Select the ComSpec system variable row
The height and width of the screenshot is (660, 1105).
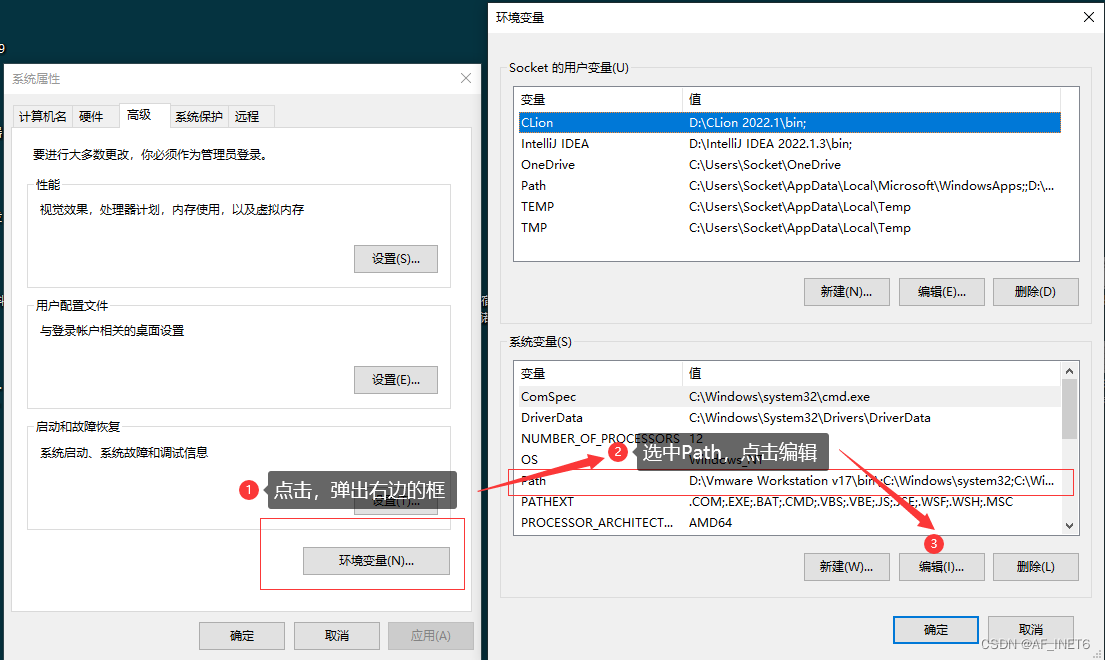coord(789,397)
